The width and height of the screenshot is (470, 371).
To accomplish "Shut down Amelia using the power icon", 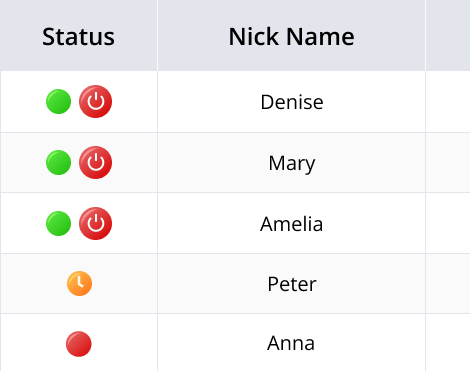I will (x=95, y=223).
